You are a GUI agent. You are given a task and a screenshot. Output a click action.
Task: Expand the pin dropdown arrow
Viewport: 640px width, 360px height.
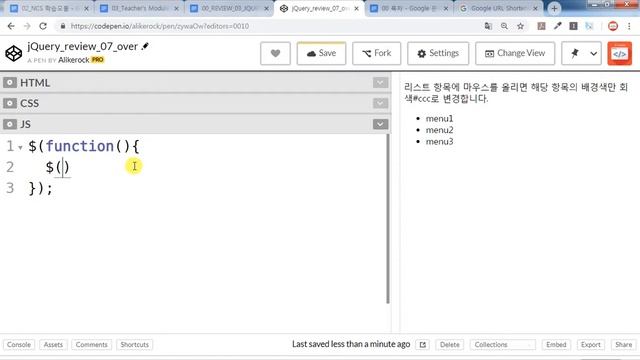(x=593, y=53)
